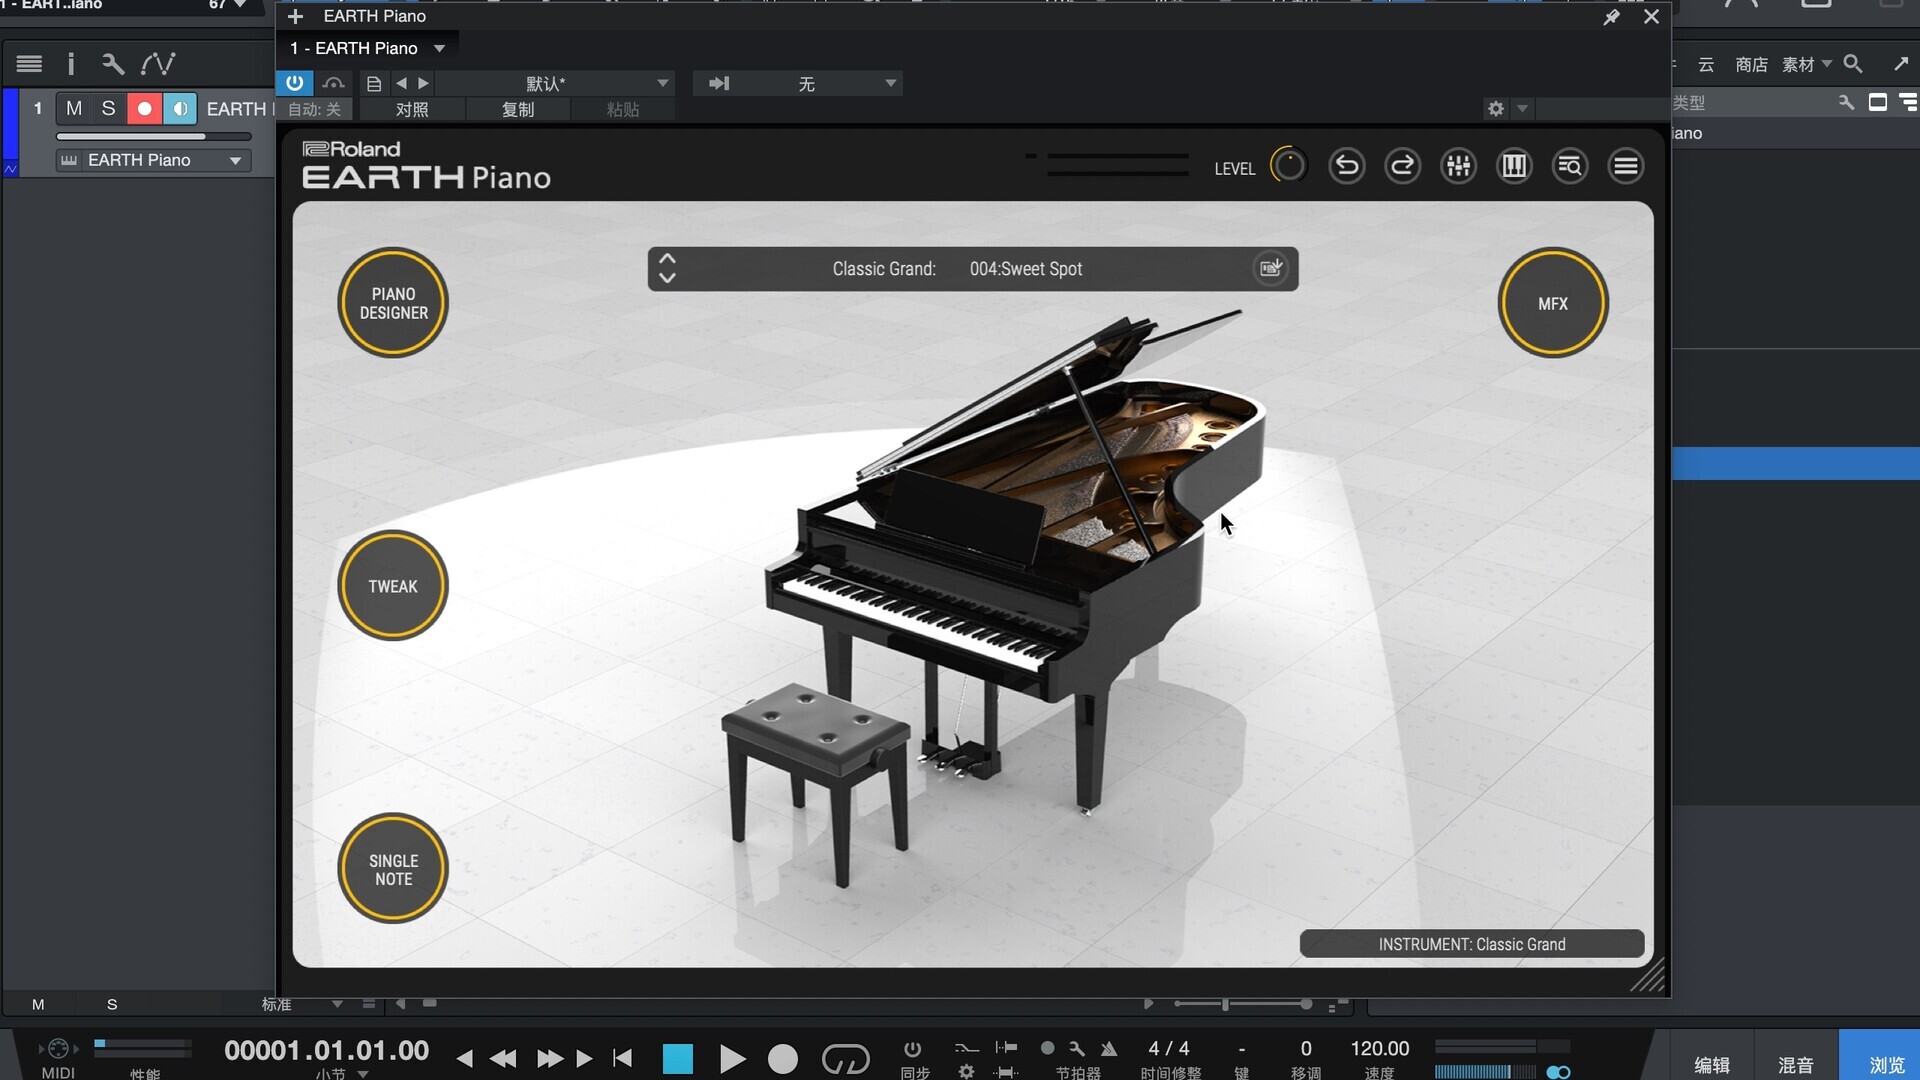Click the browser search magnifier icon
Image resolution: width=1920 pixels, height=1080 pixels.
[1853, 64]
